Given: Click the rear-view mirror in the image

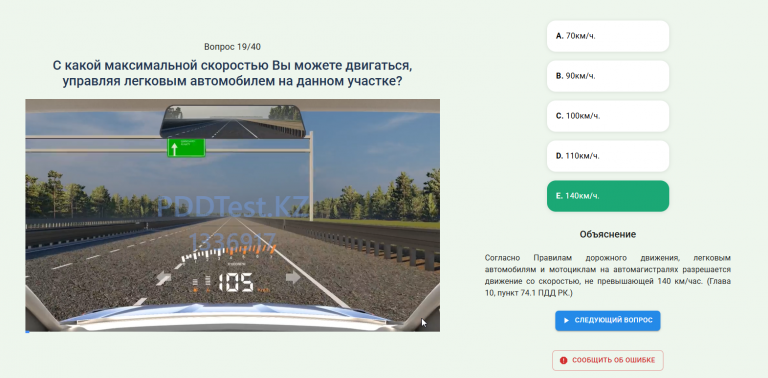Looking at the screenshot, I should pyautogui.click(x=233, y=121).
